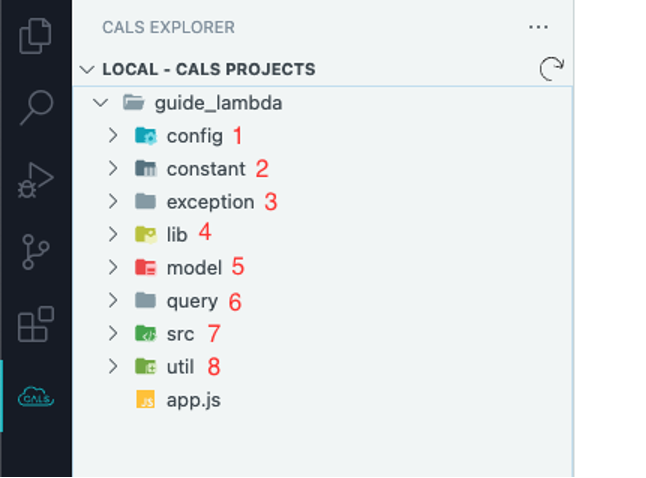Select the query folder
646x478 pixels.
click(191, 300)
